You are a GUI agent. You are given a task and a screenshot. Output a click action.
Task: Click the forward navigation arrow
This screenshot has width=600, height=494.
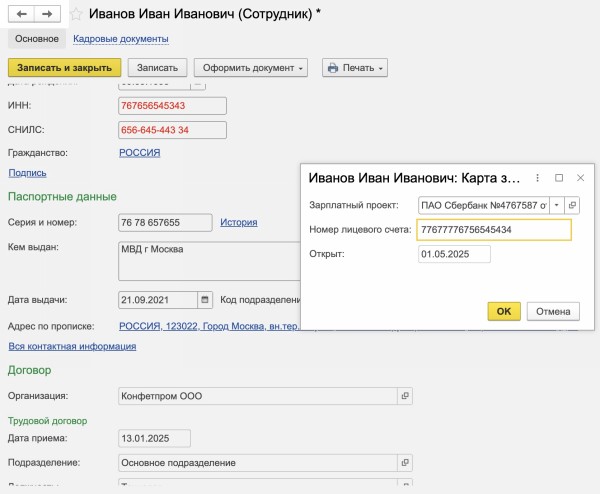pyautogui.click(x=45, y=14)
